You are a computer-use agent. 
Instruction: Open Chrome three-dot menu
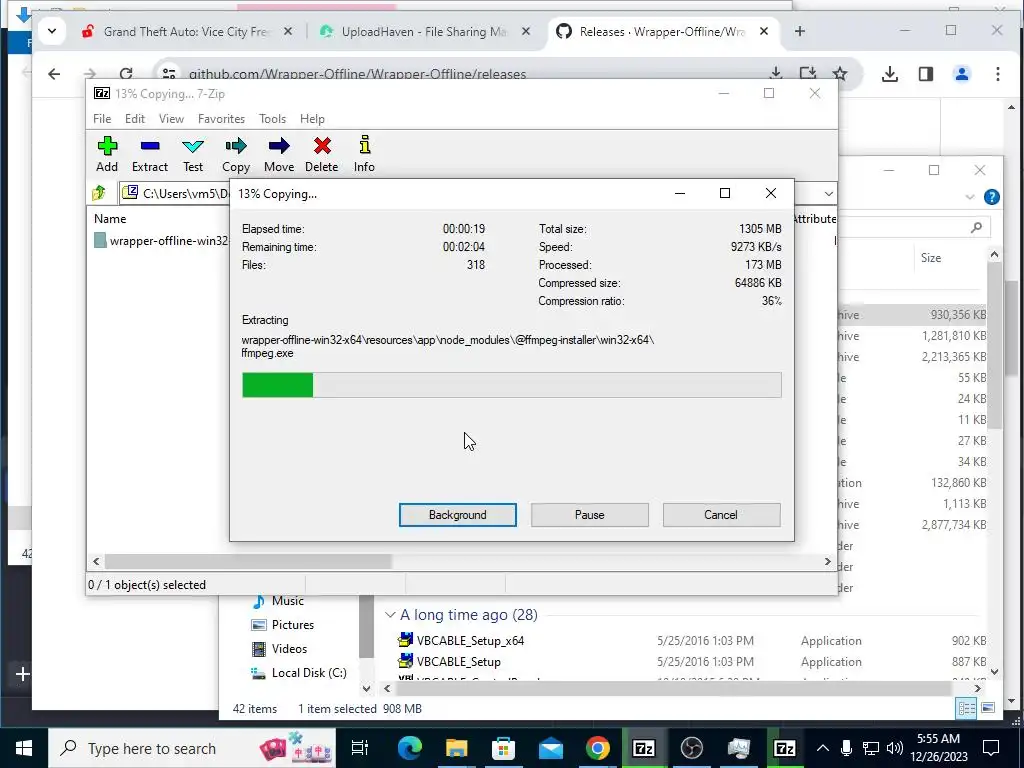pyautogui.click(x=997, y=74)
